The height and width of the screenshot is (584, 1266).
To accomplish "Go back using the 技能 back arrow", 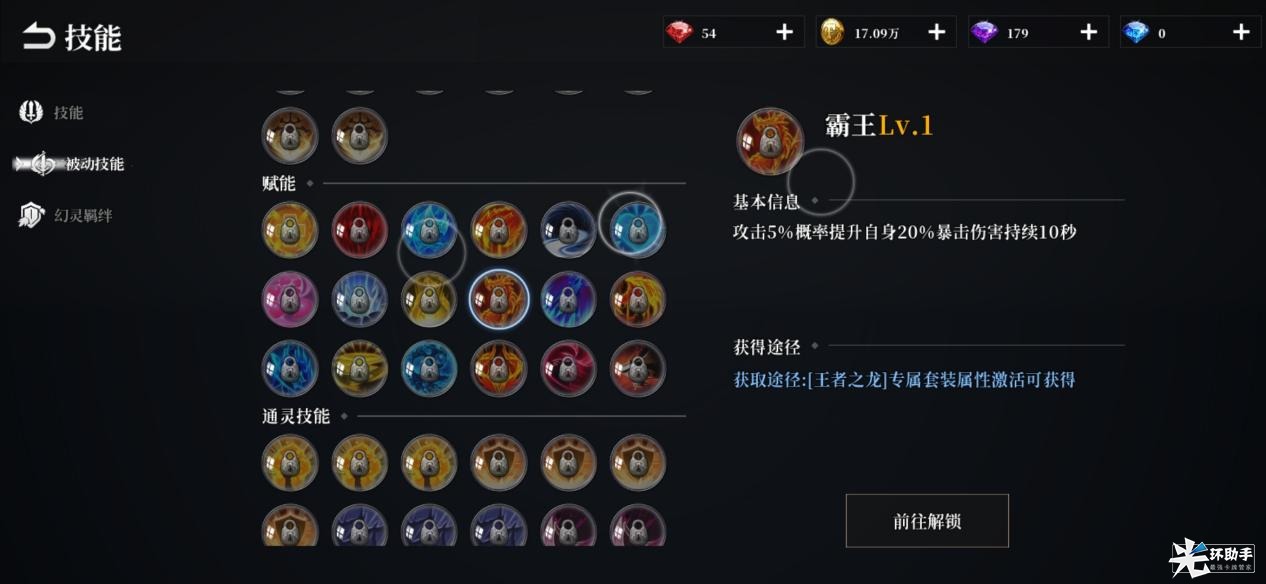I will point(38,38).
